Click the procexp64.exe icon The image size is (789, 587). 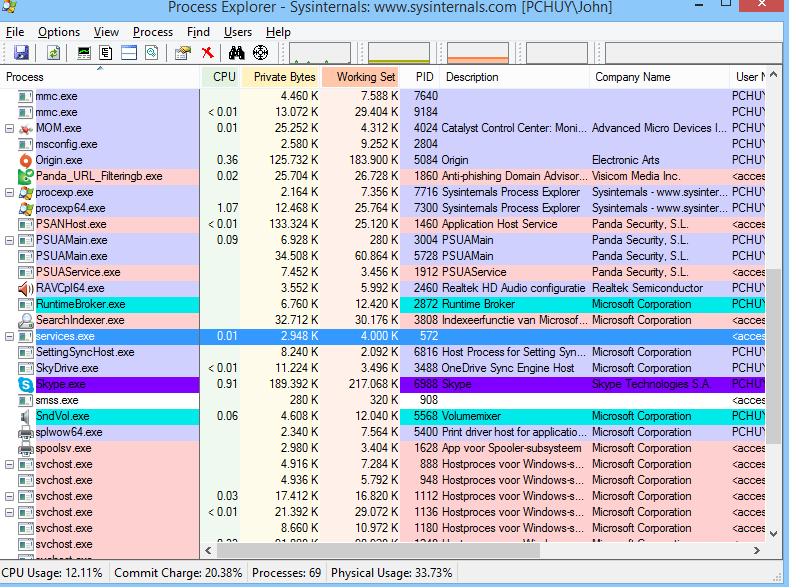click(26, 208)
